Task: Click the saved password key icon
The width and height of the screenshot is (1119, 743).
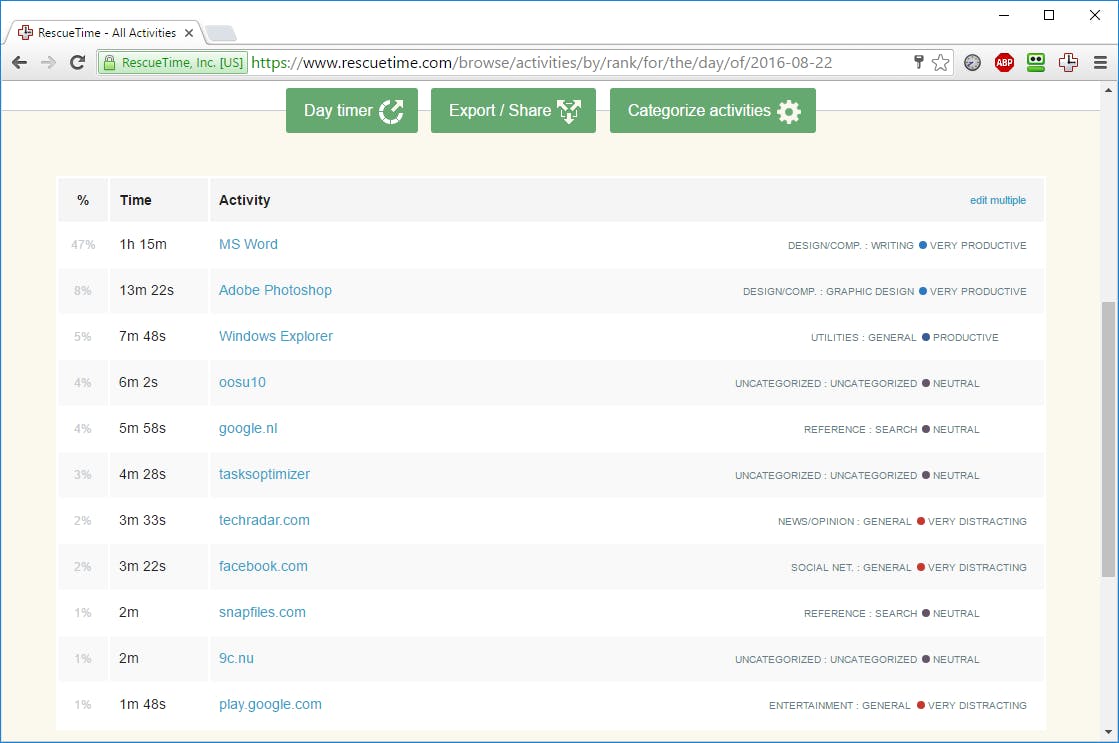Action: [x=918, y=62]
